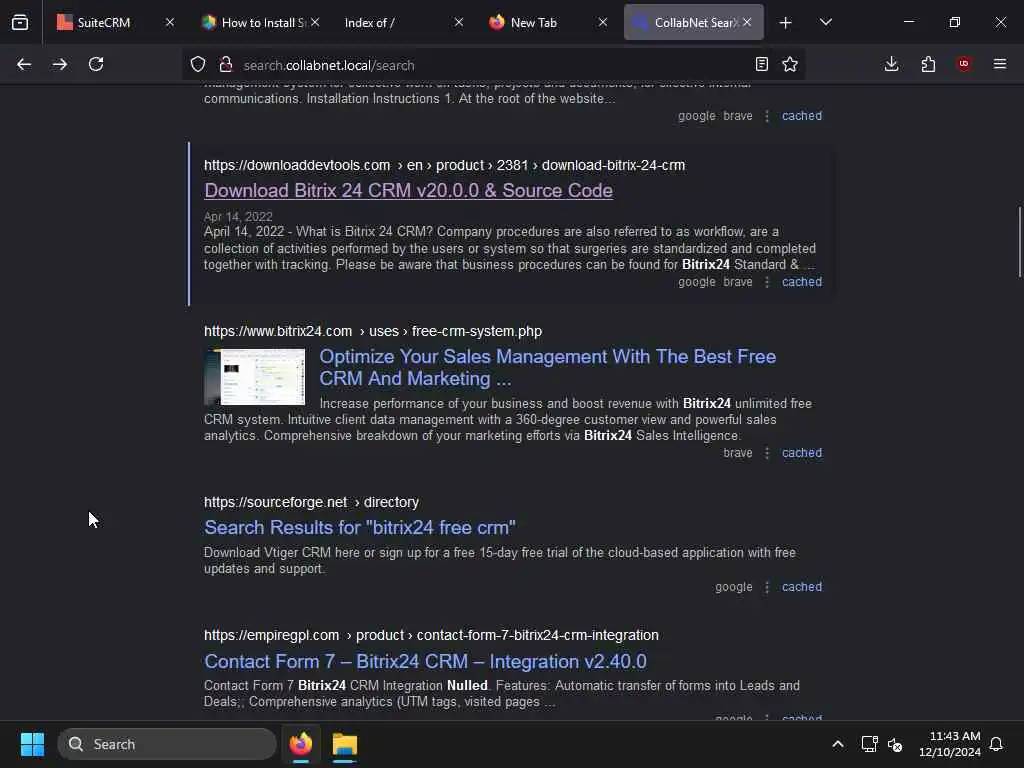Close the SuiteCRM tab
1024x768 pixels.
click(170, 22)
